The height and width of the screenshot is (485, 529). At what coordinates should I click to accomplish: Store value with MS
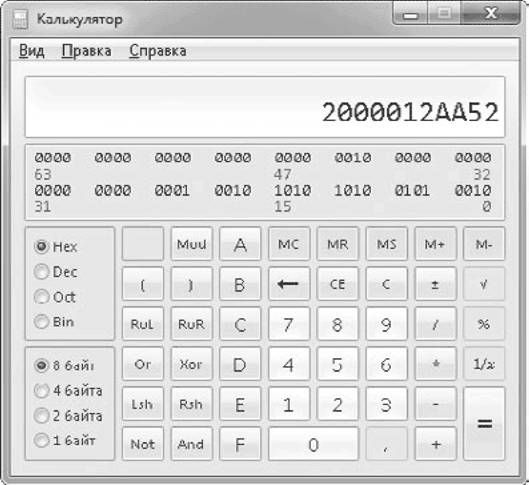pos(387,244)
